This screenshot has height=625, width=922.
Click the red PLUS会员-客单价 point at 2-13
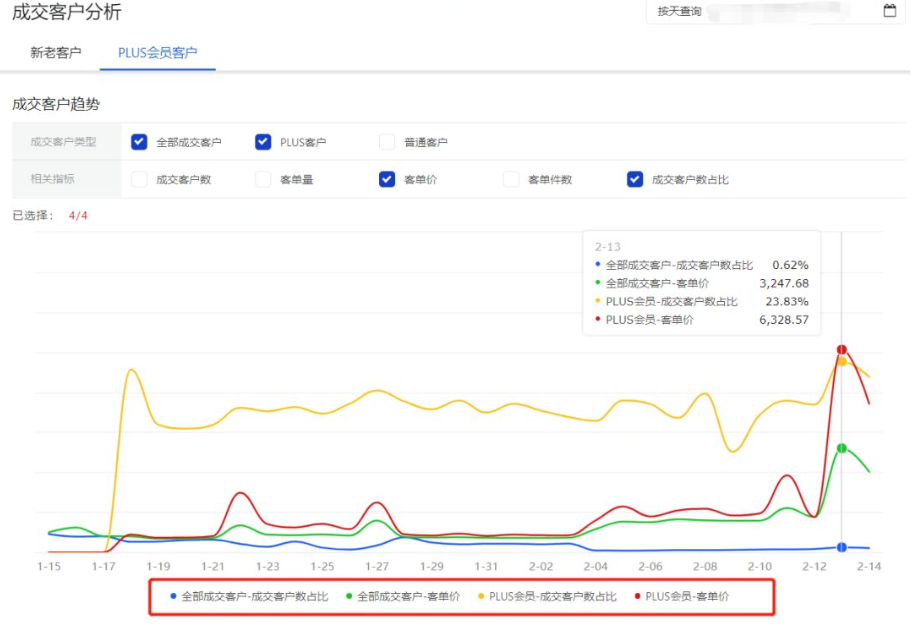(841, 350)
